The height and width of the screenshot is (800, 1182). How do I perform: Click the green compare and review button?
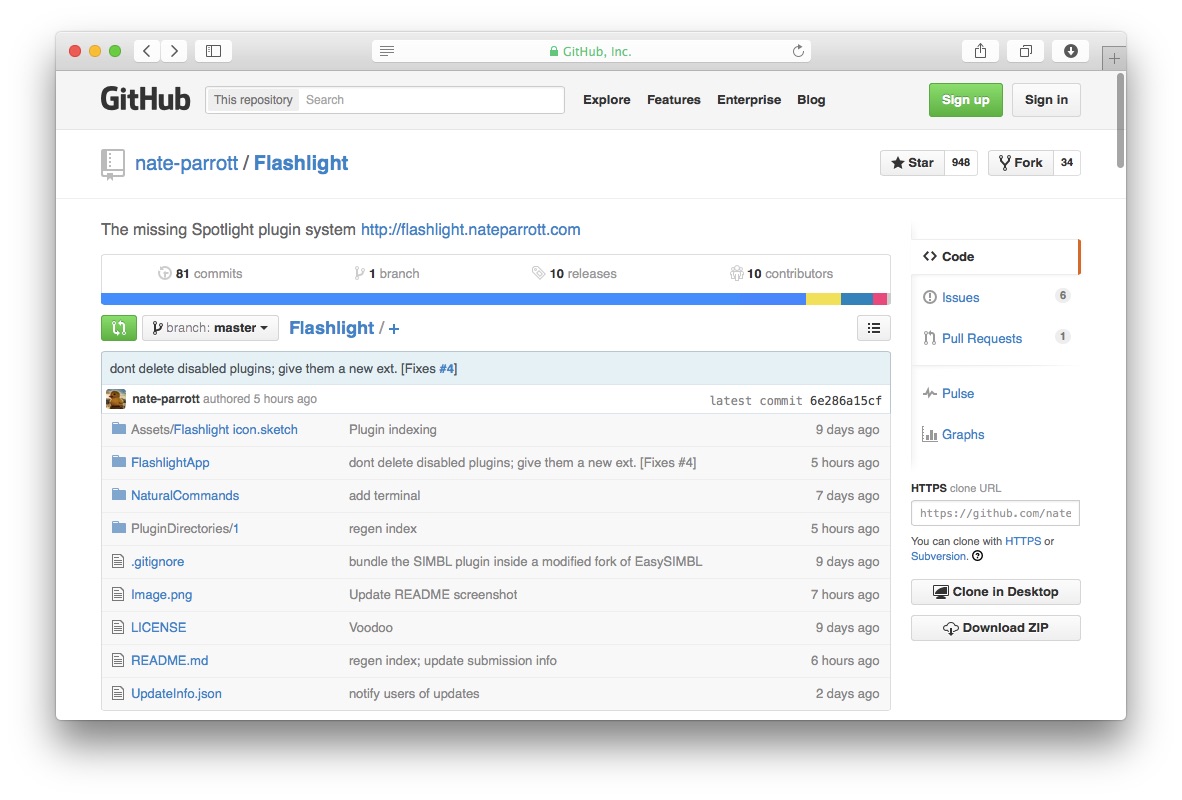(119, 328)
